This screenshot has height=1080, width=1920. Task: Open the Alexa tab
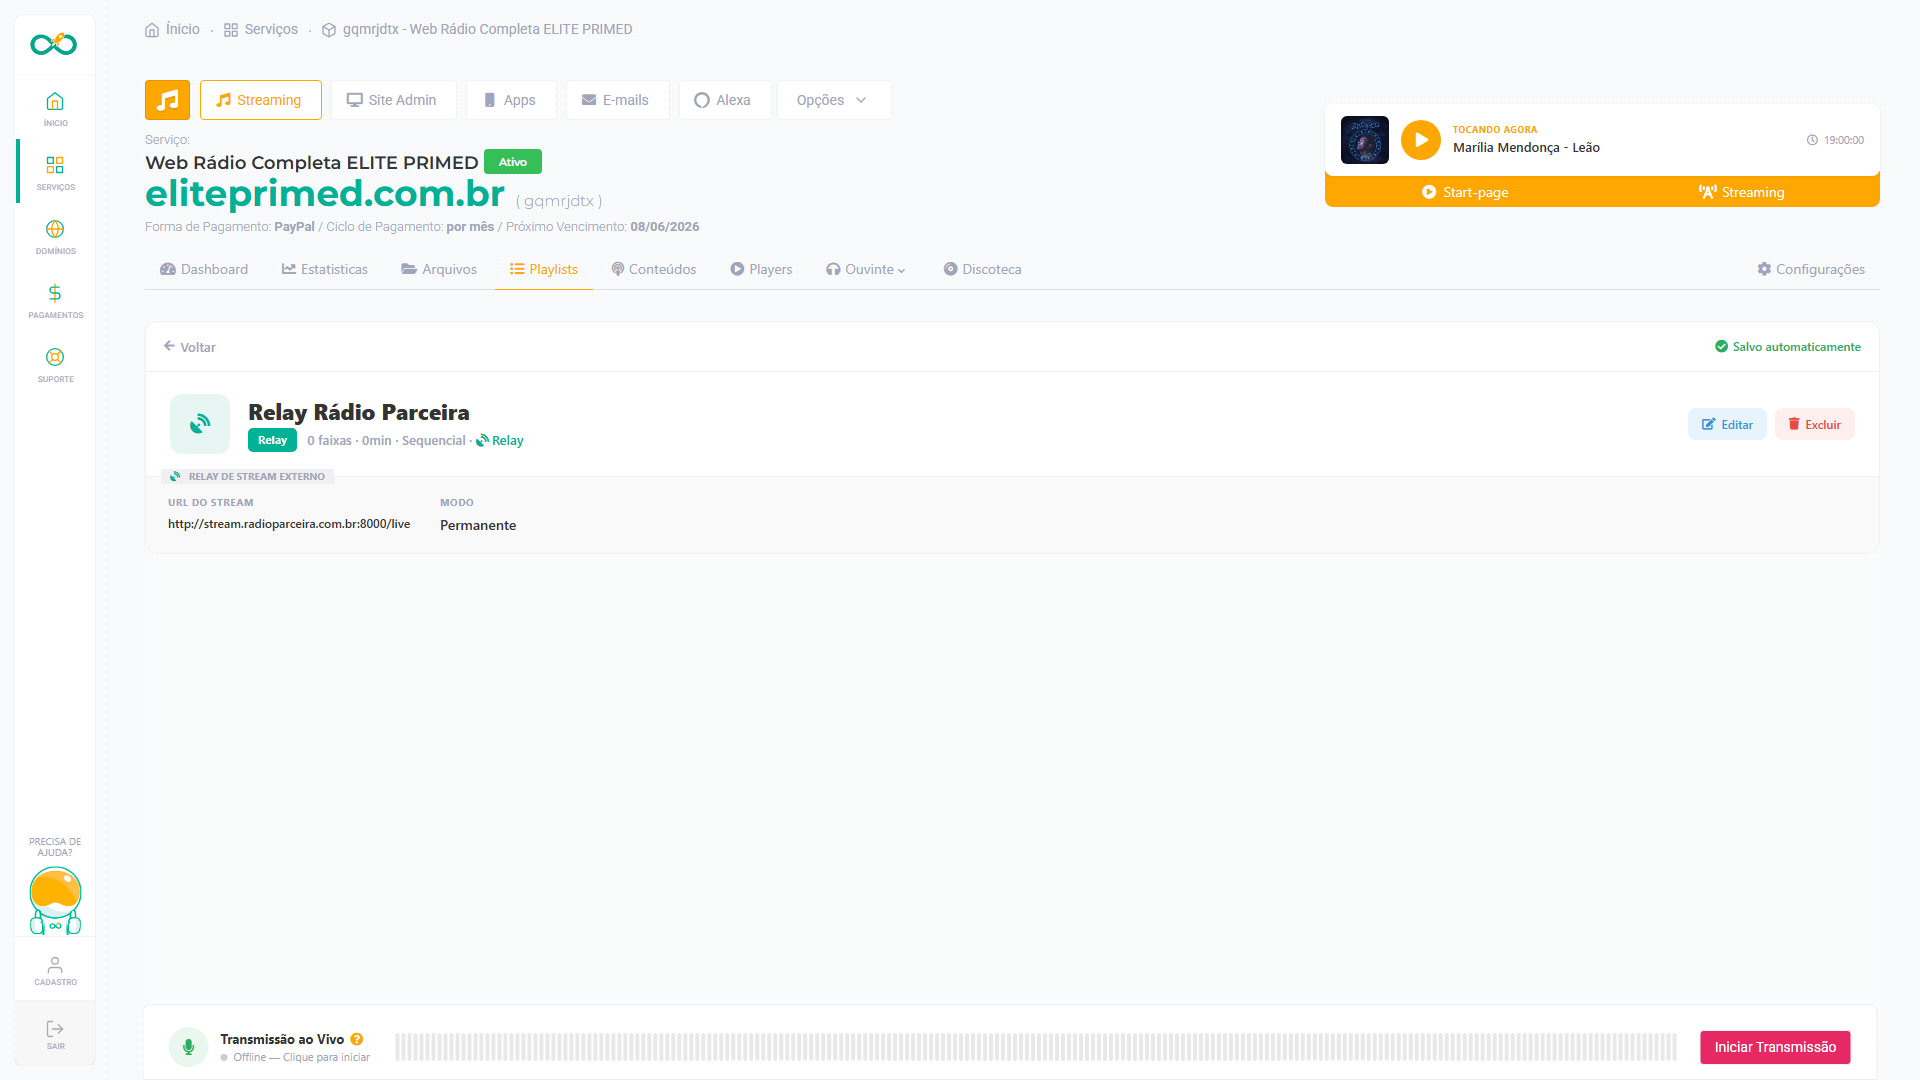pos(724,100)
